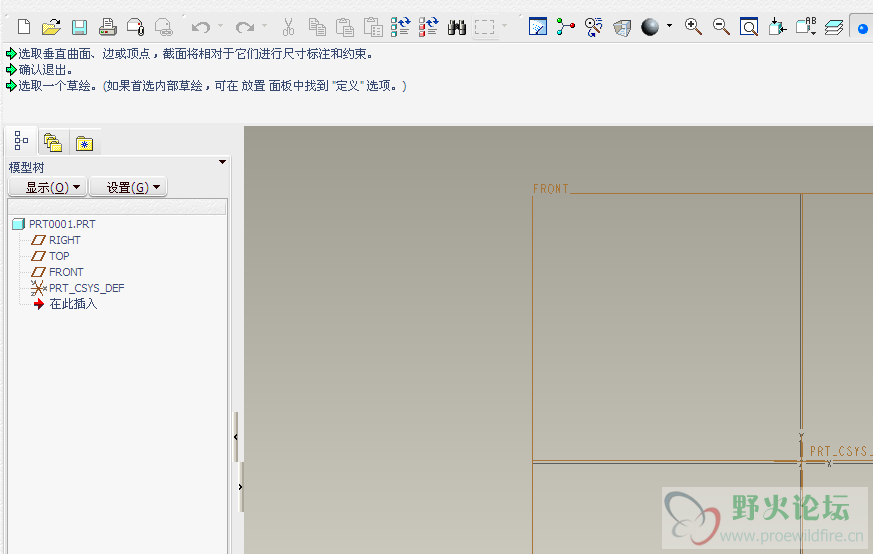This screenshot has height=554, width=873.
Task: Toggle orient mode with the magnifier-arrow icon
Action: pyautogui.click(x=594, y=27)
